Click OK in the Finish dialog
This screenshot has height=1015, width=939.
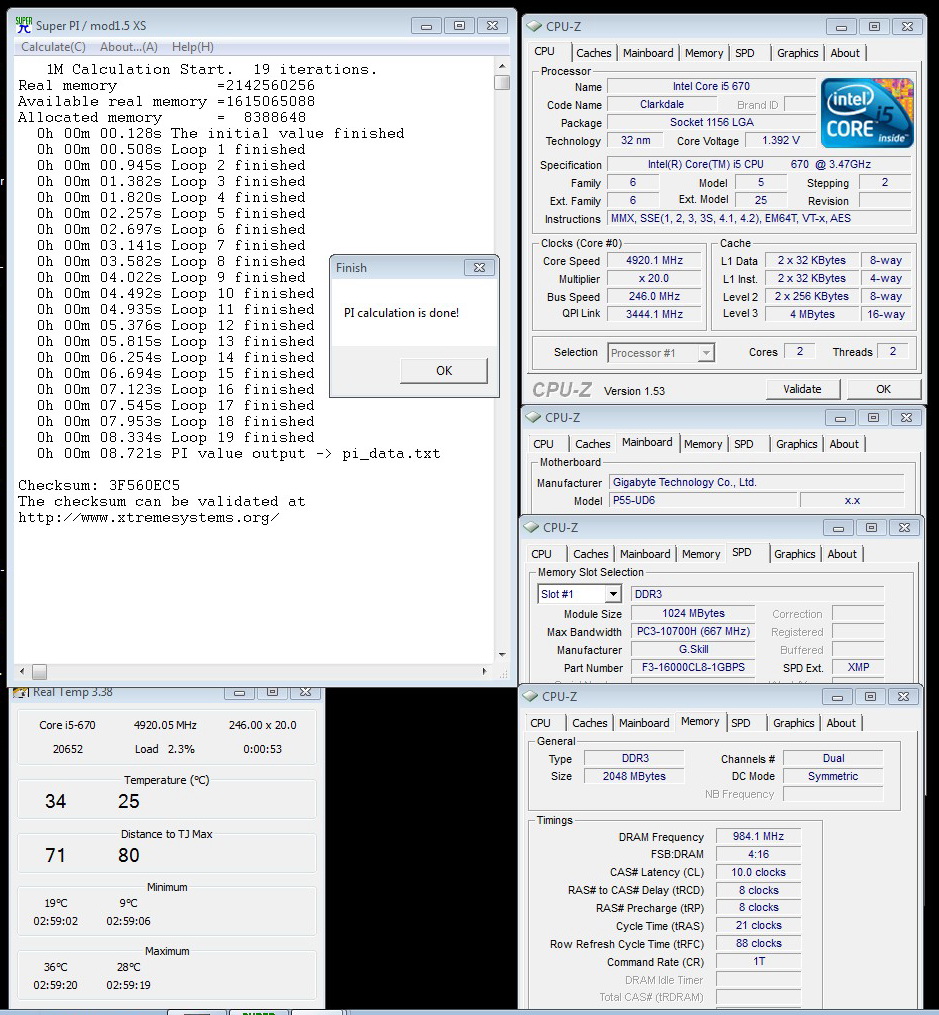[x=444, y=371]
